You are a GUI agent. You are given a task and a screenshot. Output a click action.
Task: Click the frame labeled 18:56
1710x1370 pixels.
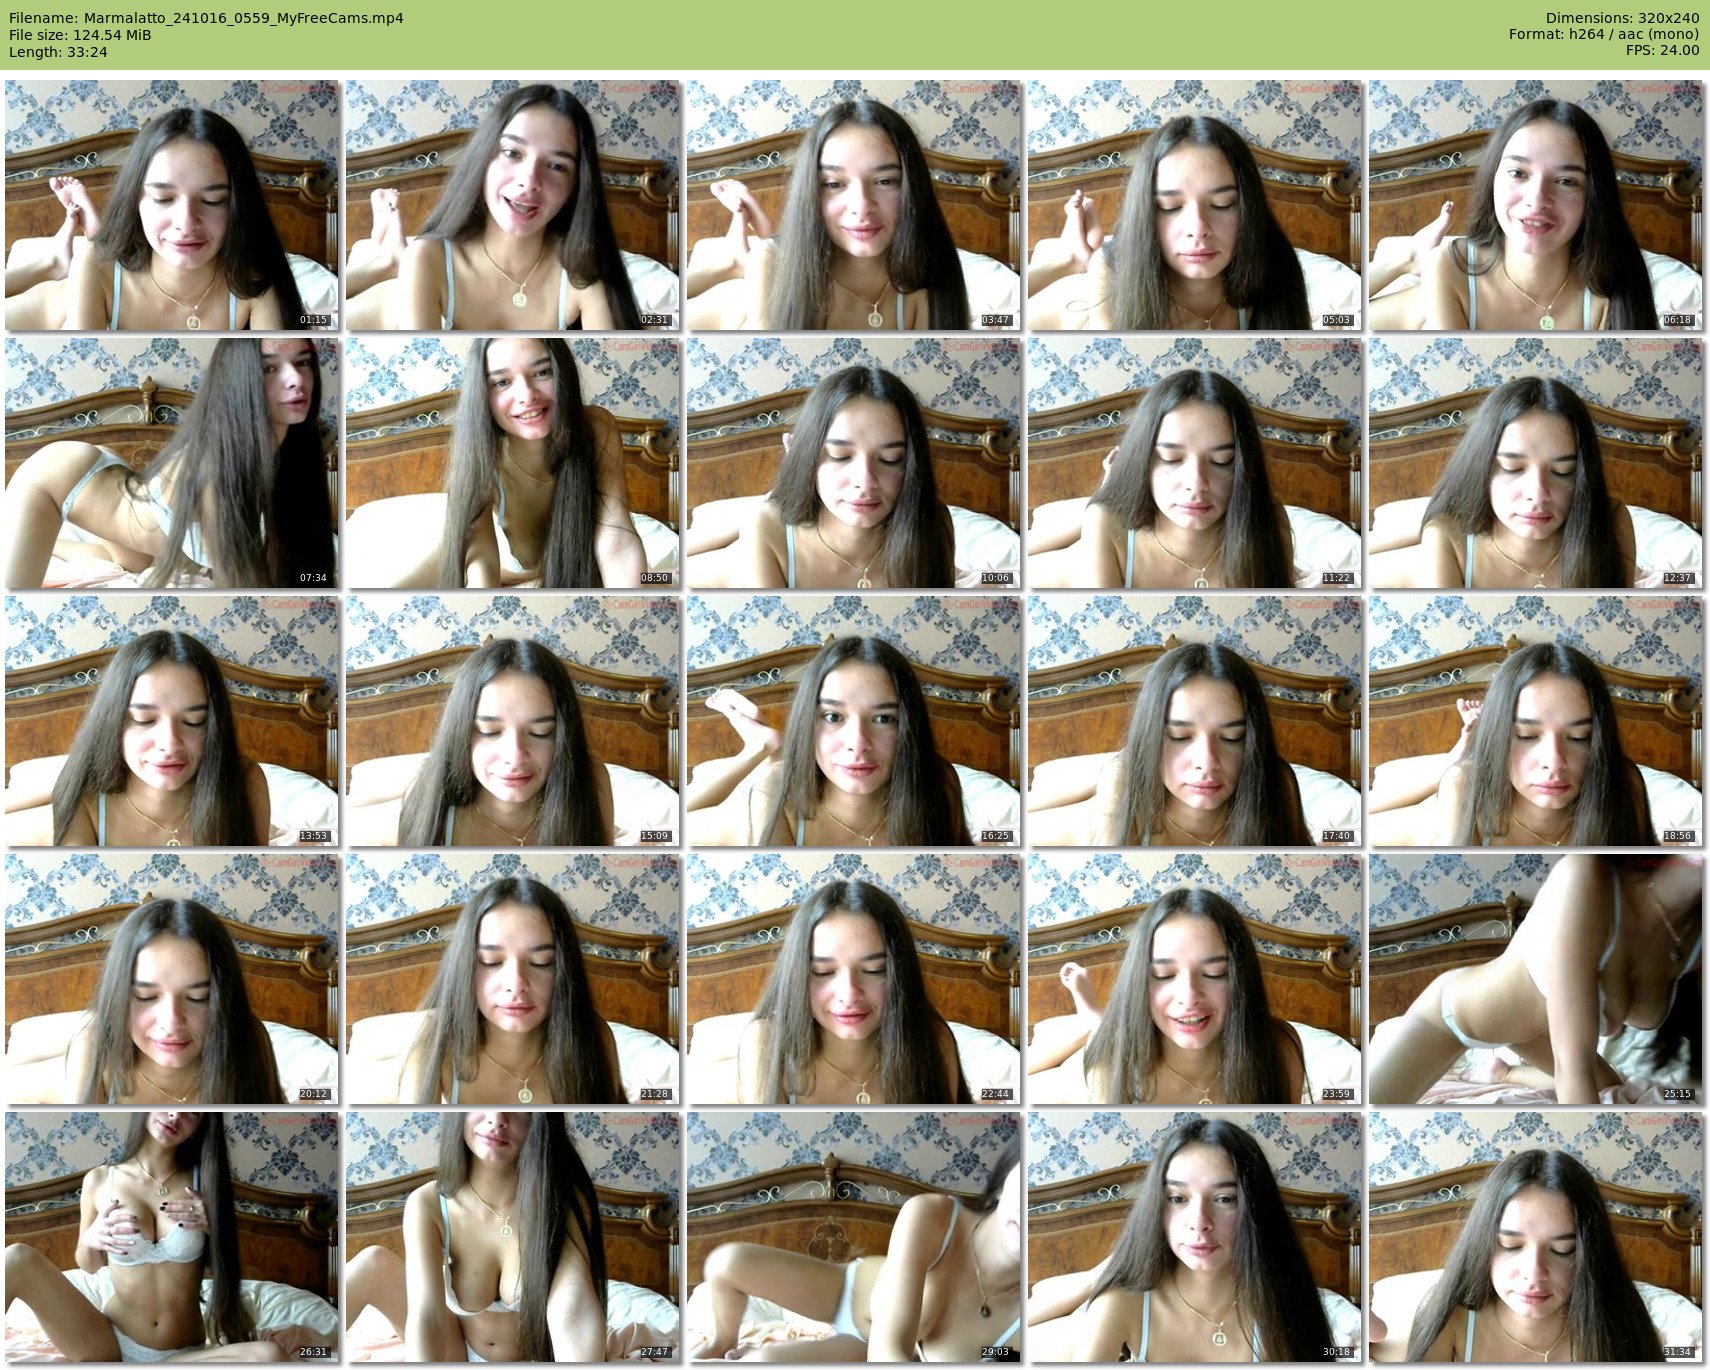tap(1536, 721)
